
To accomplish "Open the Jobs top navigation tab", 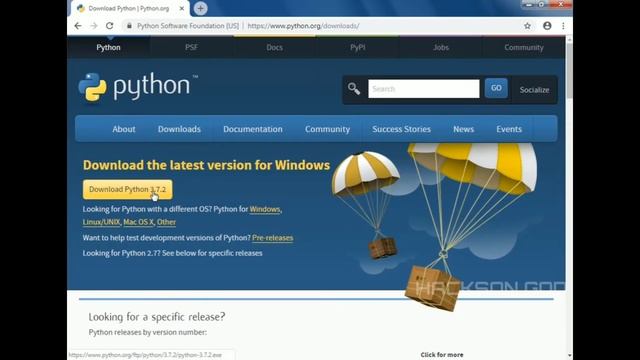I will (x=441, y=47).
